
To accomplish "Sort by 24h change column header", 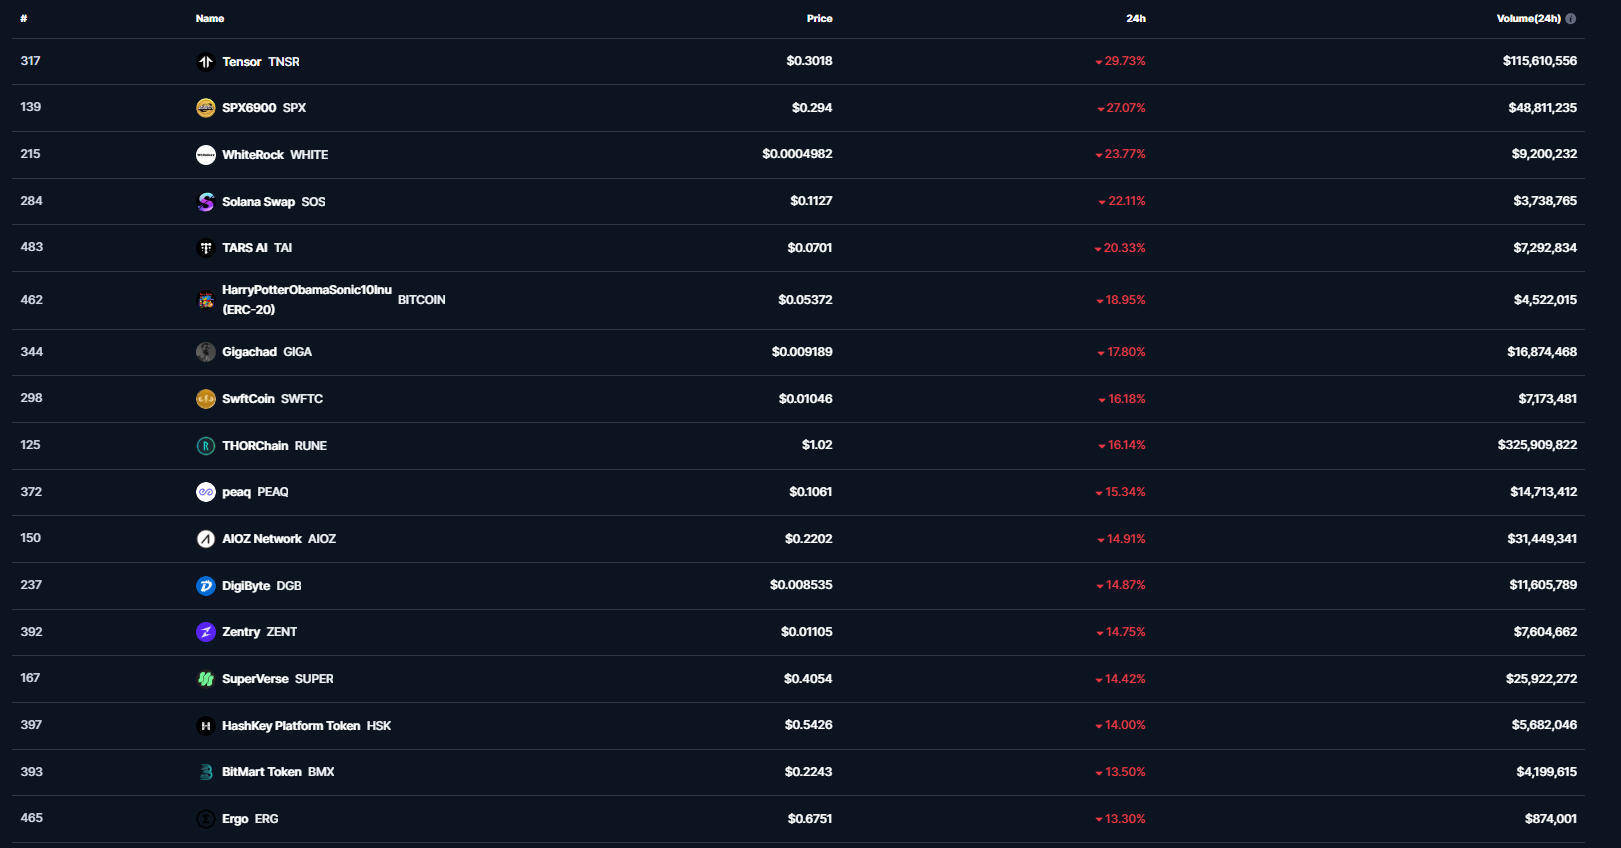I will (x=1136, y=19).
